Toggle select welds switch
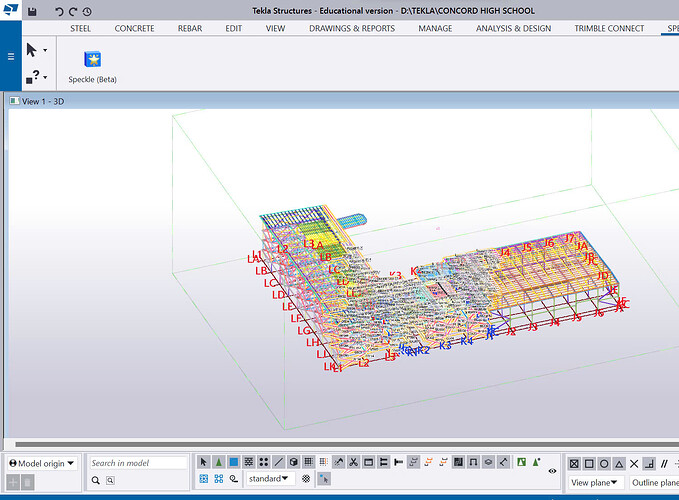This screenshot has width=679, height=500. tap(339, 462)
